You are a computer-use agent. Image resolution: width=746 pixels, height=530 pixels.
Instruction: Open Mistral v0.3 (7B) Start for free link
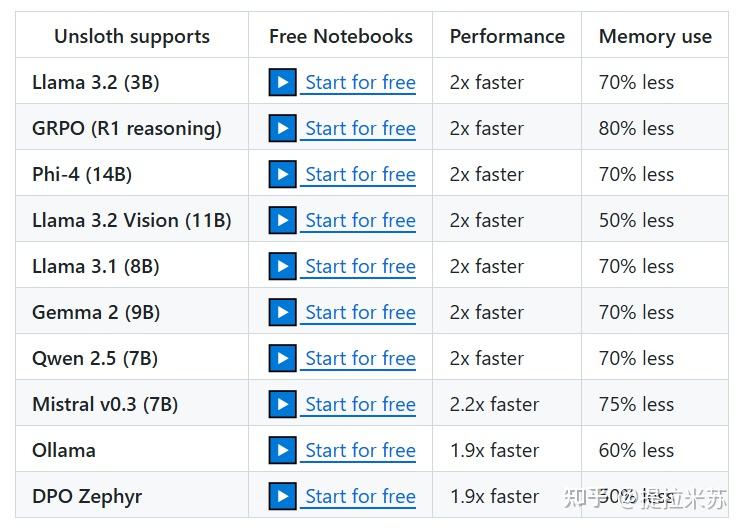click(x=360, y=405)
